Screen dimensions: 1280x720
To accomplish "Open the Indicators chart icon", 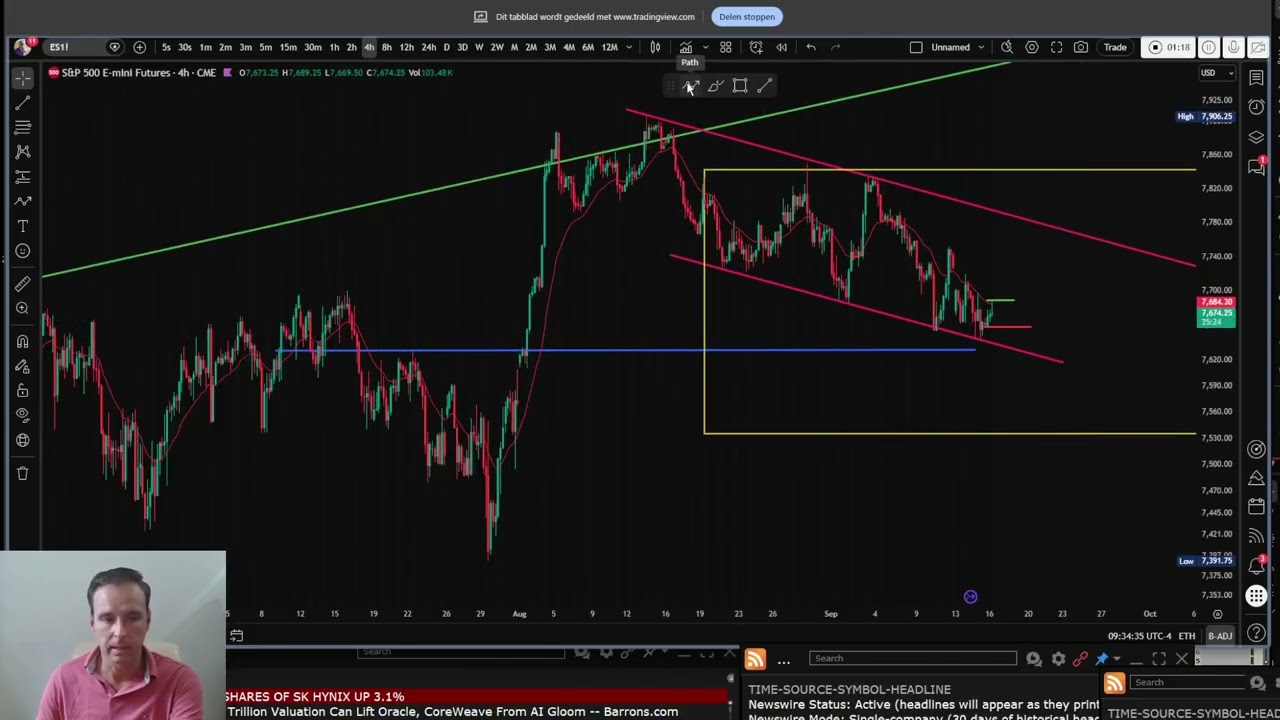I will click(x=686, y=47).
